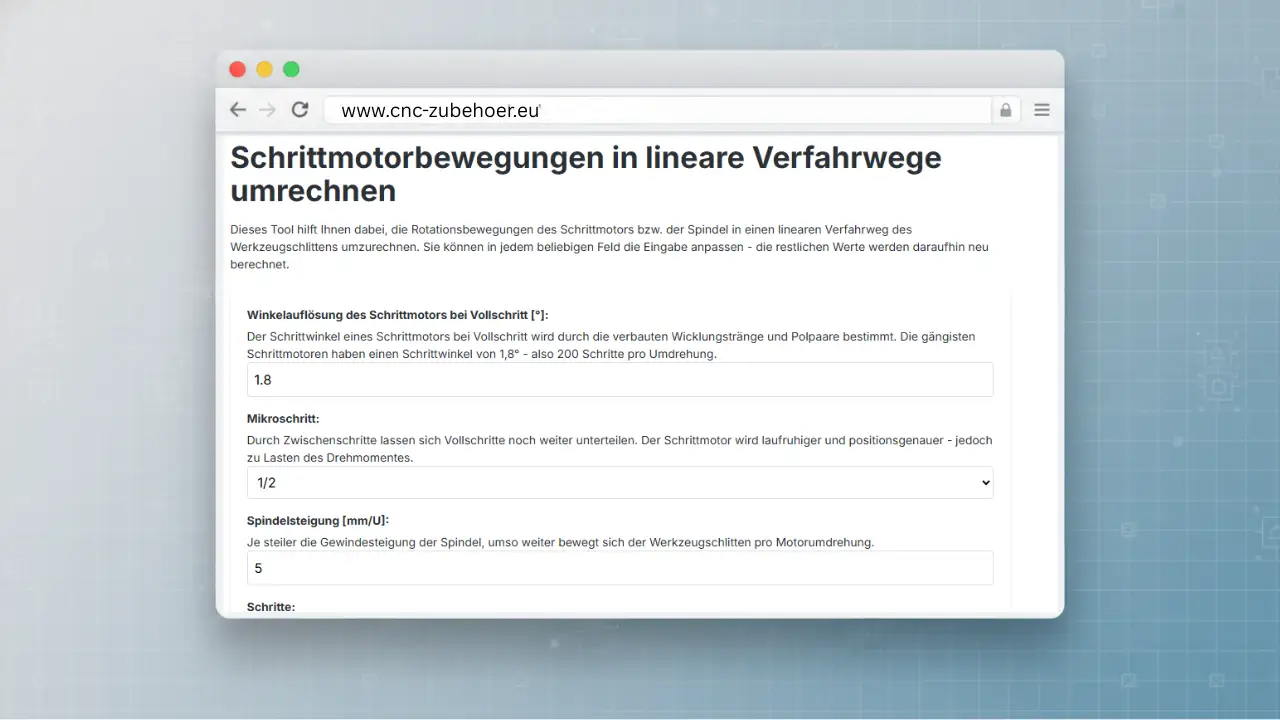1280x720 pixels.
Task: Click the yellow minimize window button
Action: coord(264,69)
